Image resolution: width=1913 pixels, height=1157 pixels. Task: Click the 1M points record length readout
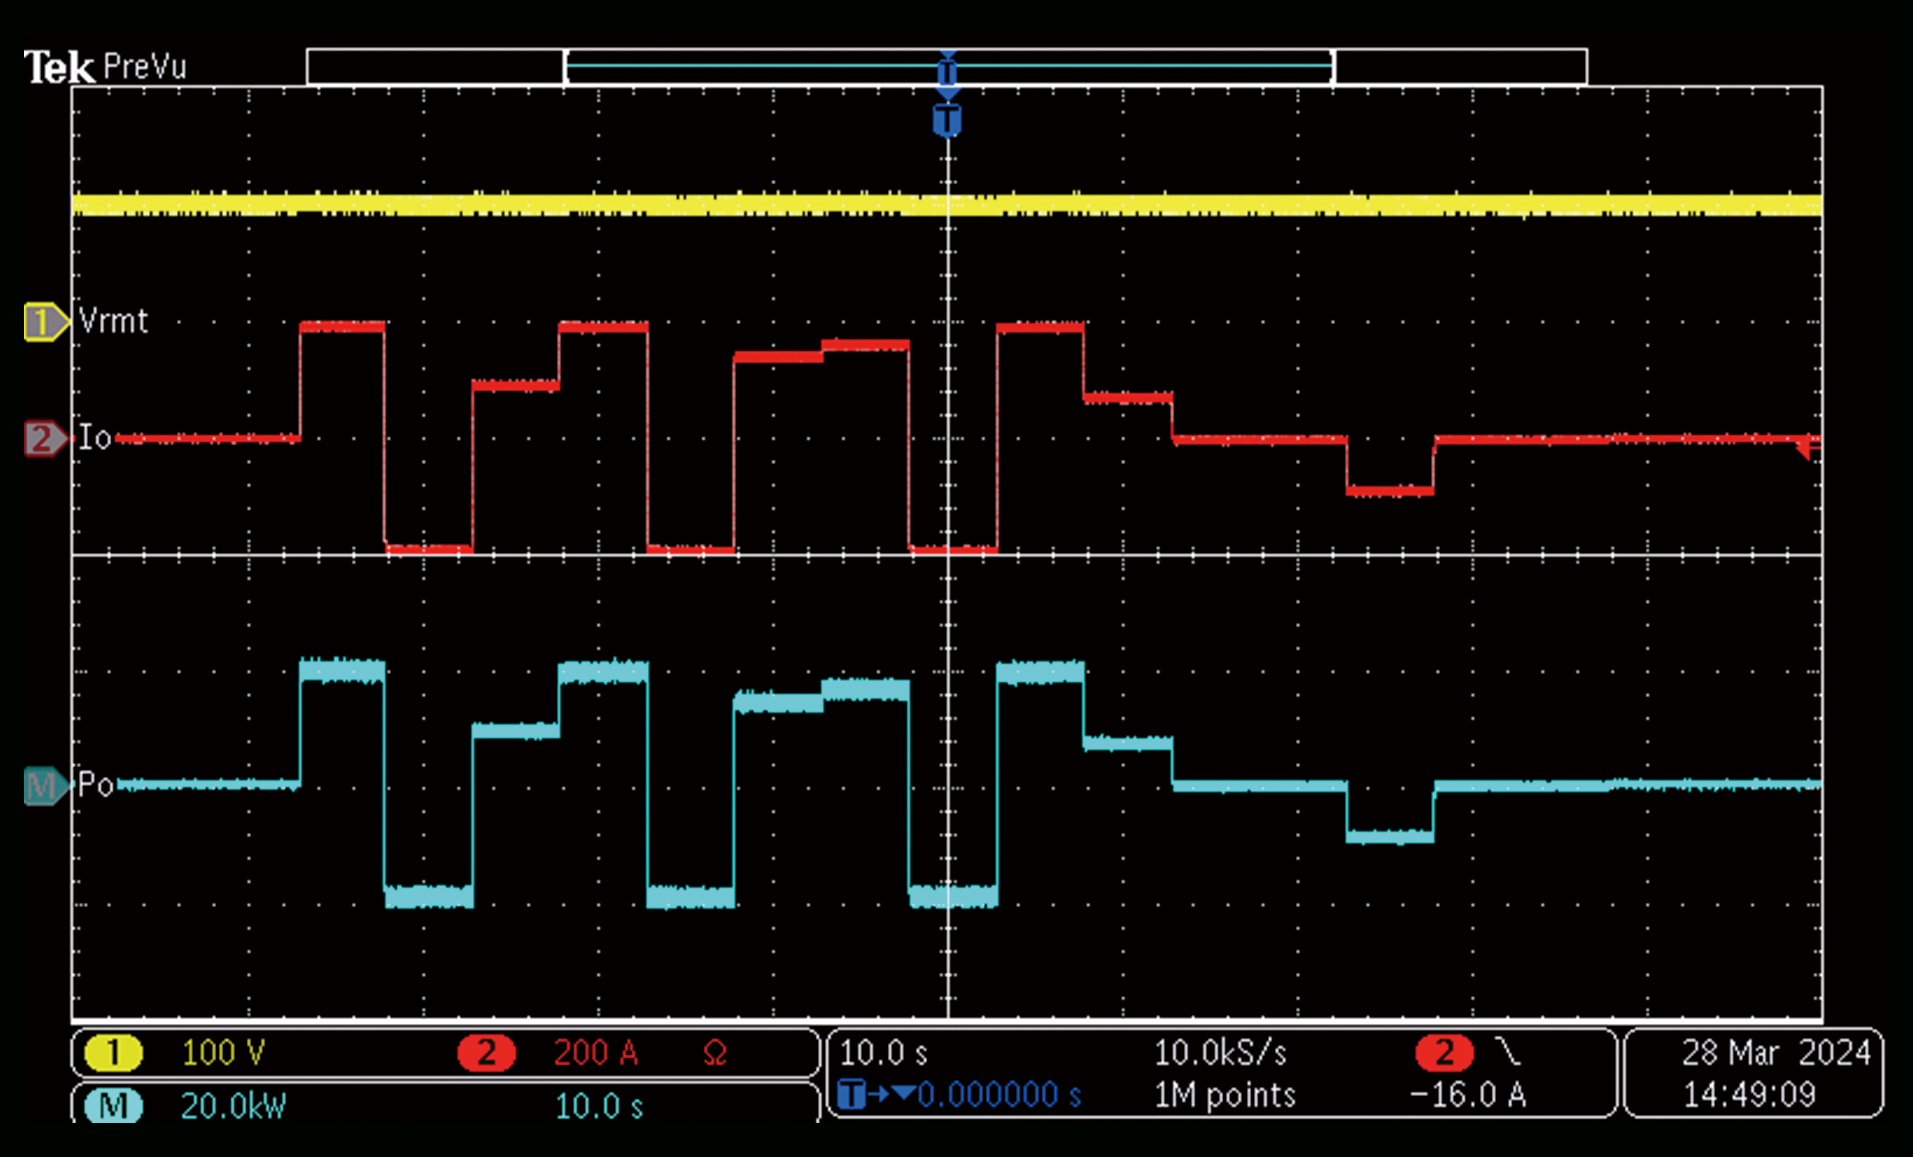click(1224, 1095)
